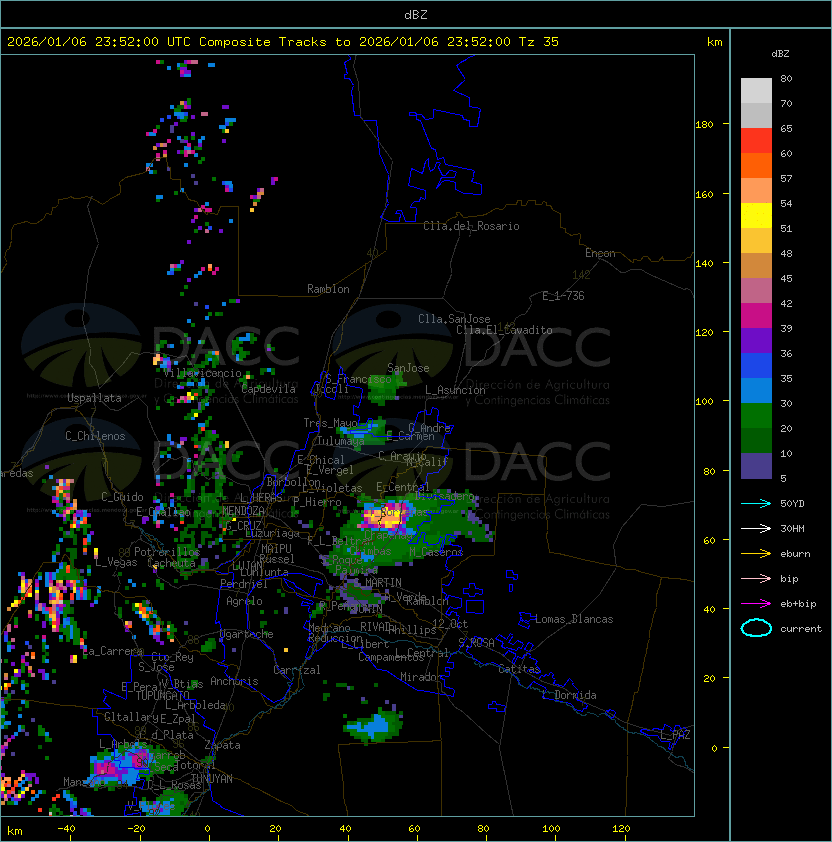Click the 'E_1-736' place label
Screen dimensions: 832x842
click(x=563, y=296)
